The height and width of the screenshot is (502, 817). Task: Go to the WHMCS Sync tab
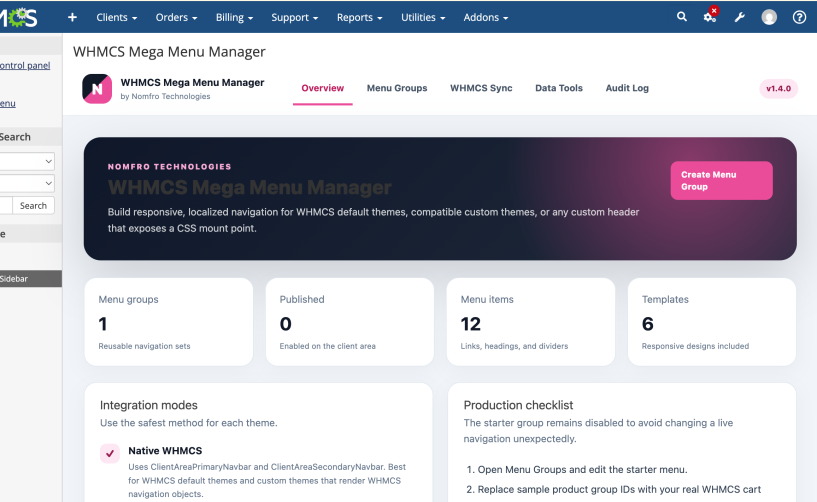[x=481, y=88]
